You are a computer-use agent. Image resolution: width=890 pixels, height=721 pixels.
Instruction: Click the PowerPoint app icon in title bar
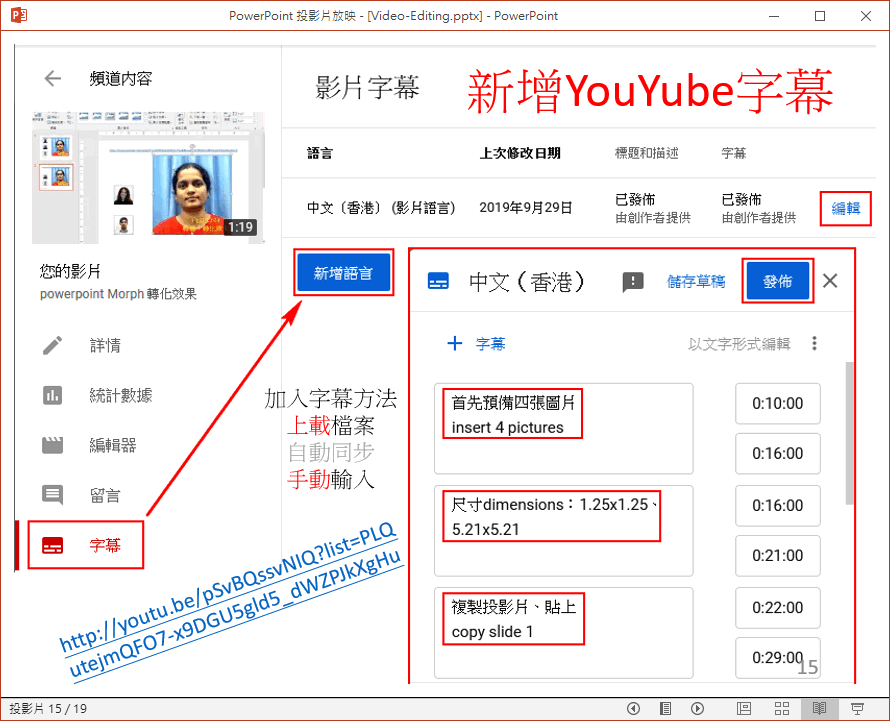pyautogui.click(x=18, y=16)
